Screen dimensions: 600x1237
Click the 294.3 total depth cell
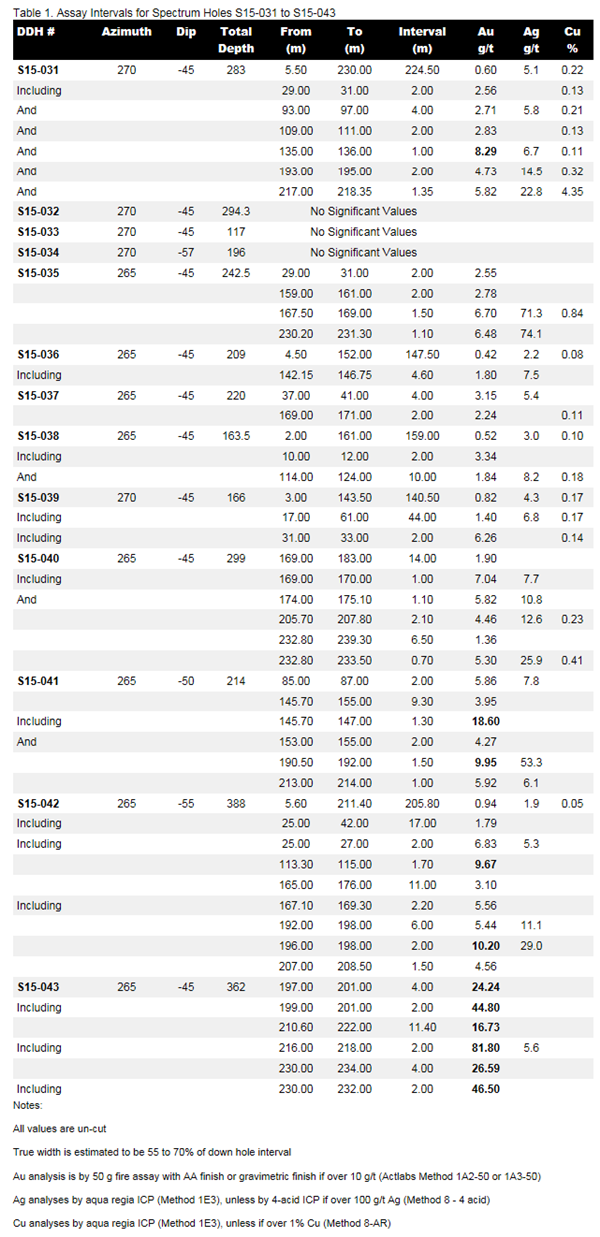point(236,211)
